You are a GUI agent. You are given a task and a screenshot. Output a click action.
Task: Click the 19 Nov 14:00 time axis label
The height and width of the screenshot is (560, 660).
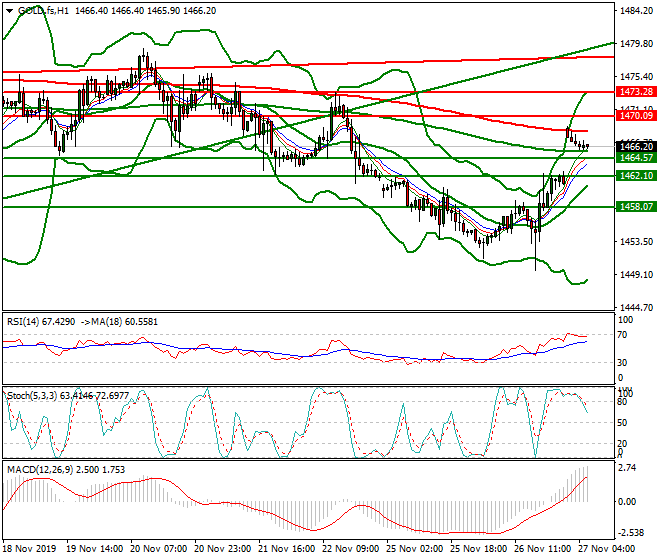(95, 549)
